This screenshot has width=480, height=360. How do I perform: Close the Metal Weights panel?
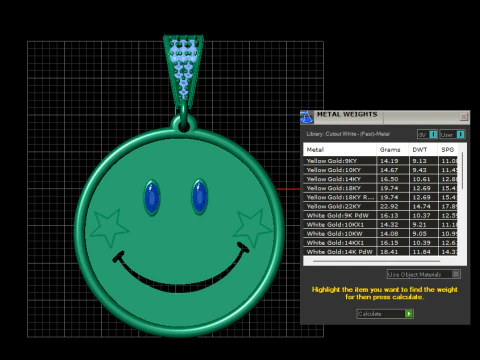click(x=464, y=117)
